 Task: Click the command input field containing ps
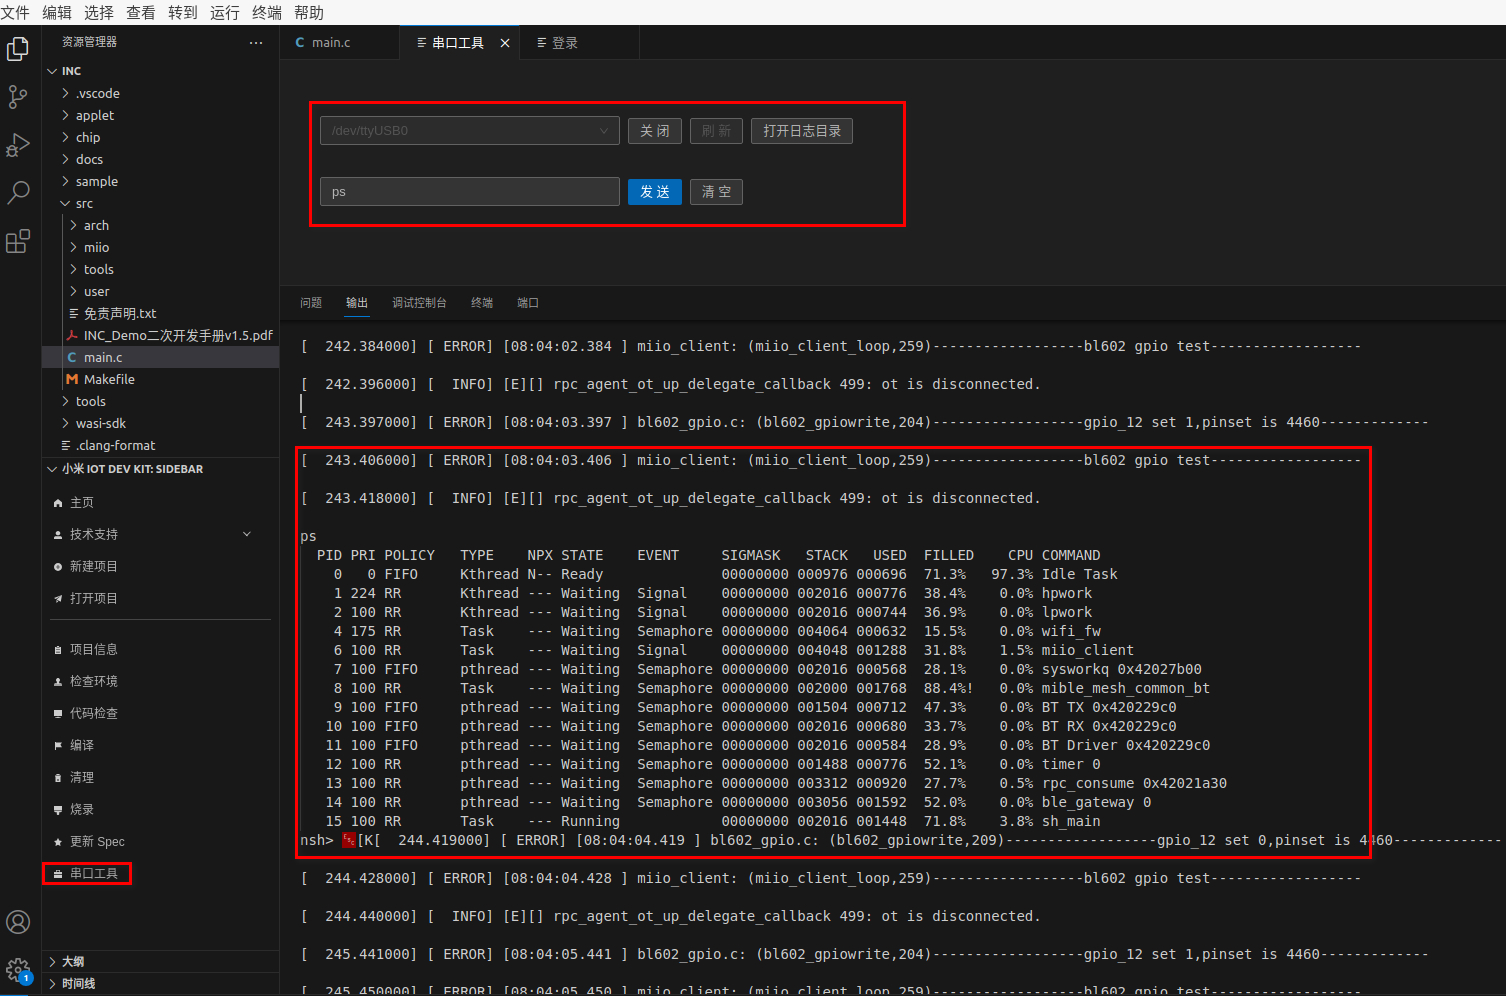tap(470, 192)
